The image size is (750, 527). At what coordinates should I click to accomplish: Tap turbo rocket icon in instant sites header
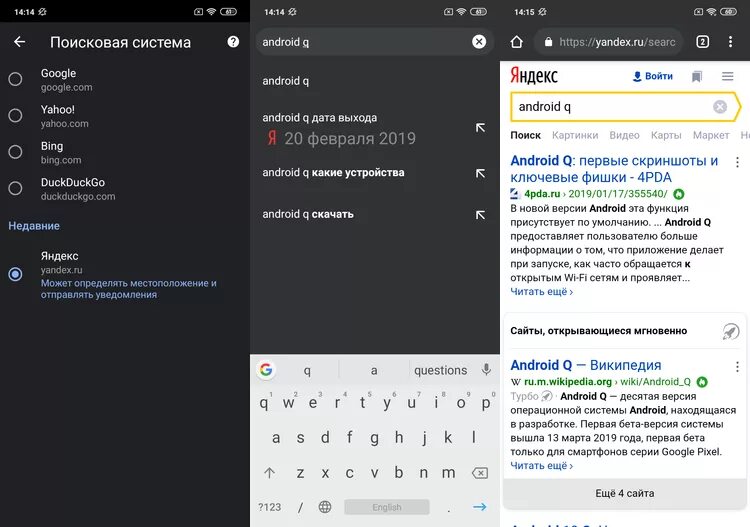coord(730,331)
